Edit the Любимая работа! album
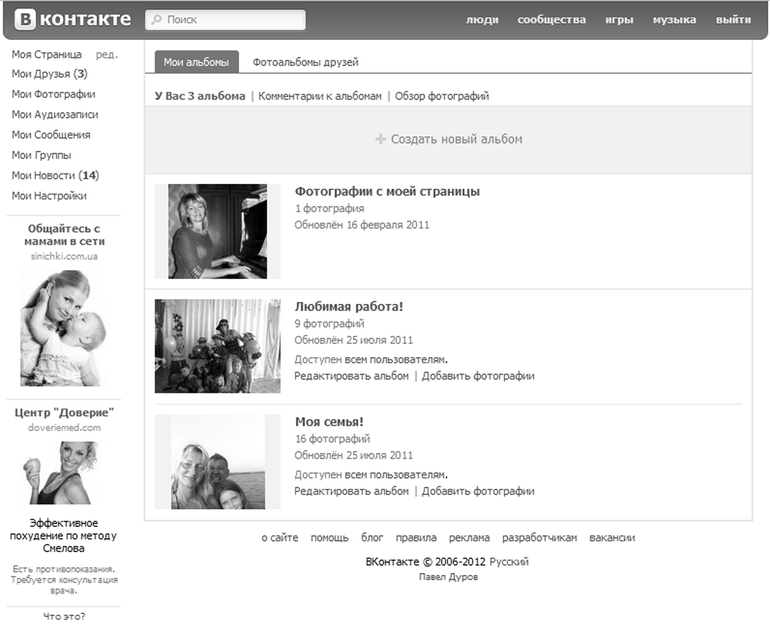Viewport: 770px width, 624px height. 352,376
